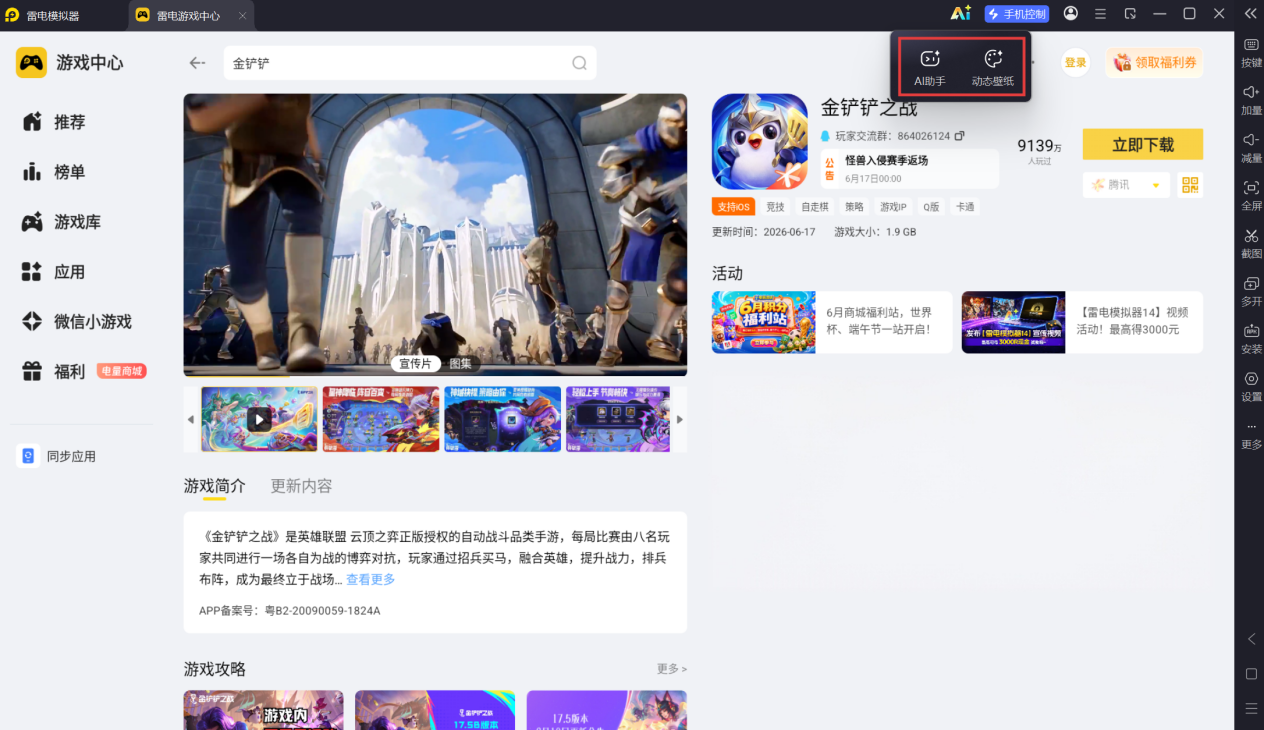Image resolution: width=1264 pixels, height=730 pixels.
Task: Expand the 腾讯 channel dropdown
Action: tap(1126, 185)
